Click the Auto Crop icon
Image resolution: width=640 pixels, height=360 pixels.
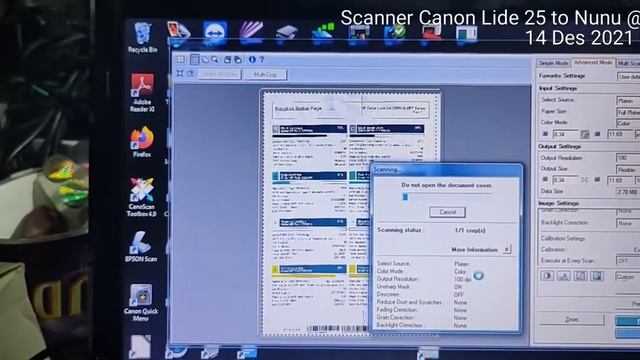click(180, 73)
